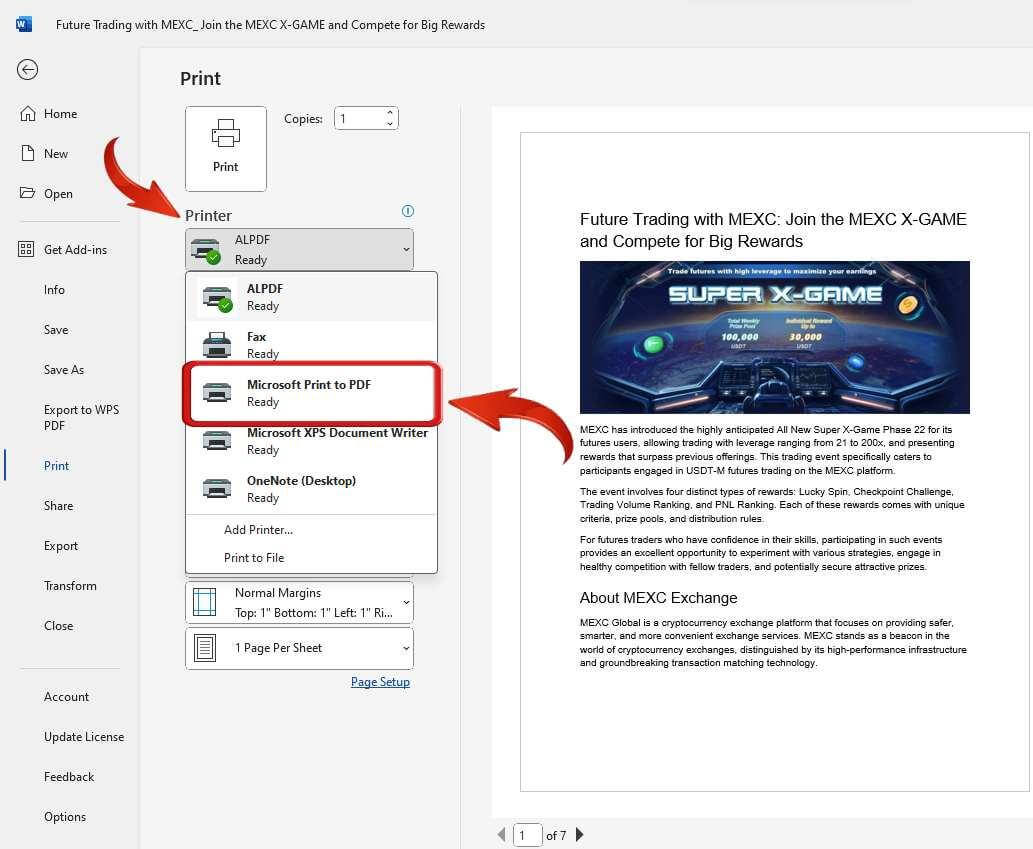Go to the previous preview page arrow

point(502,835)
